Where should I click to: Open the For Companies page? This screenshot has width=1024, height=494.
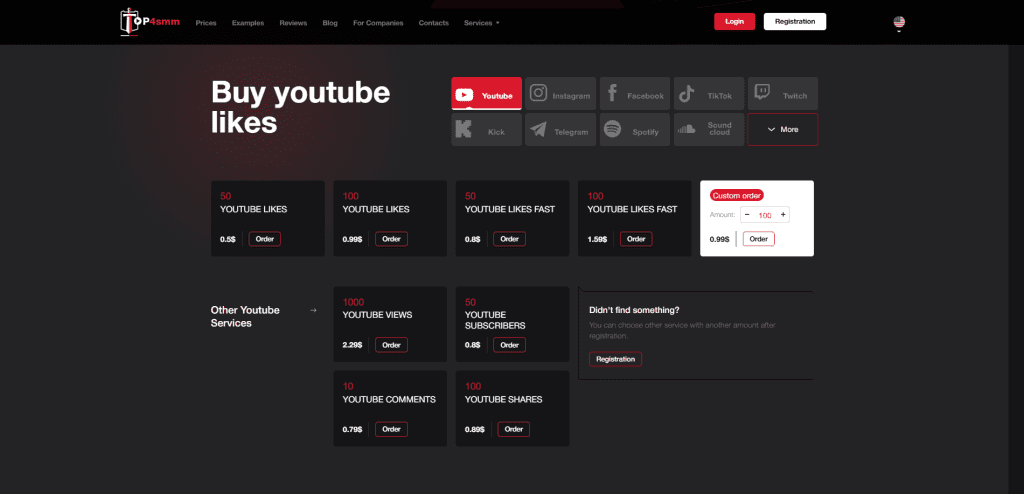[378, 23]
